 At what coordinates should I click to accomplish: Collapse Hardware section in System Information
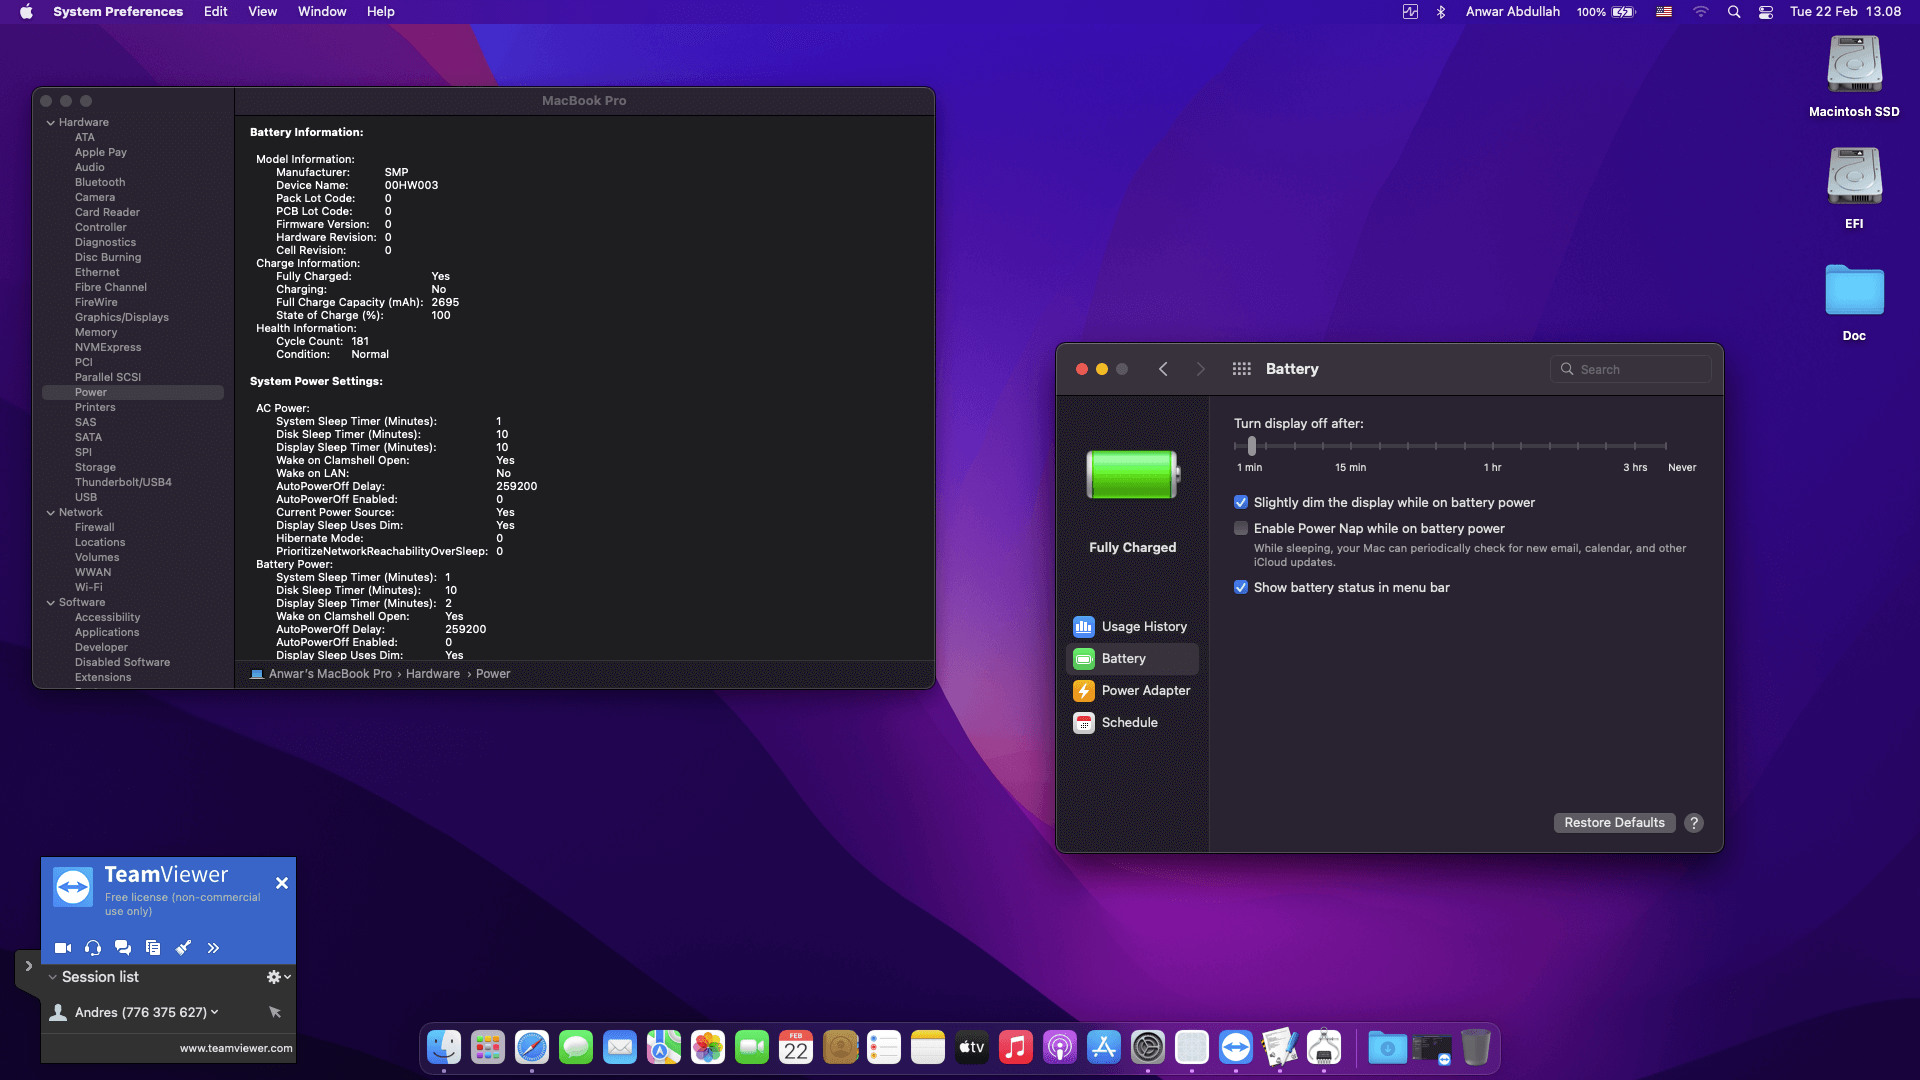pyautogui.click(x=50, y=123)
